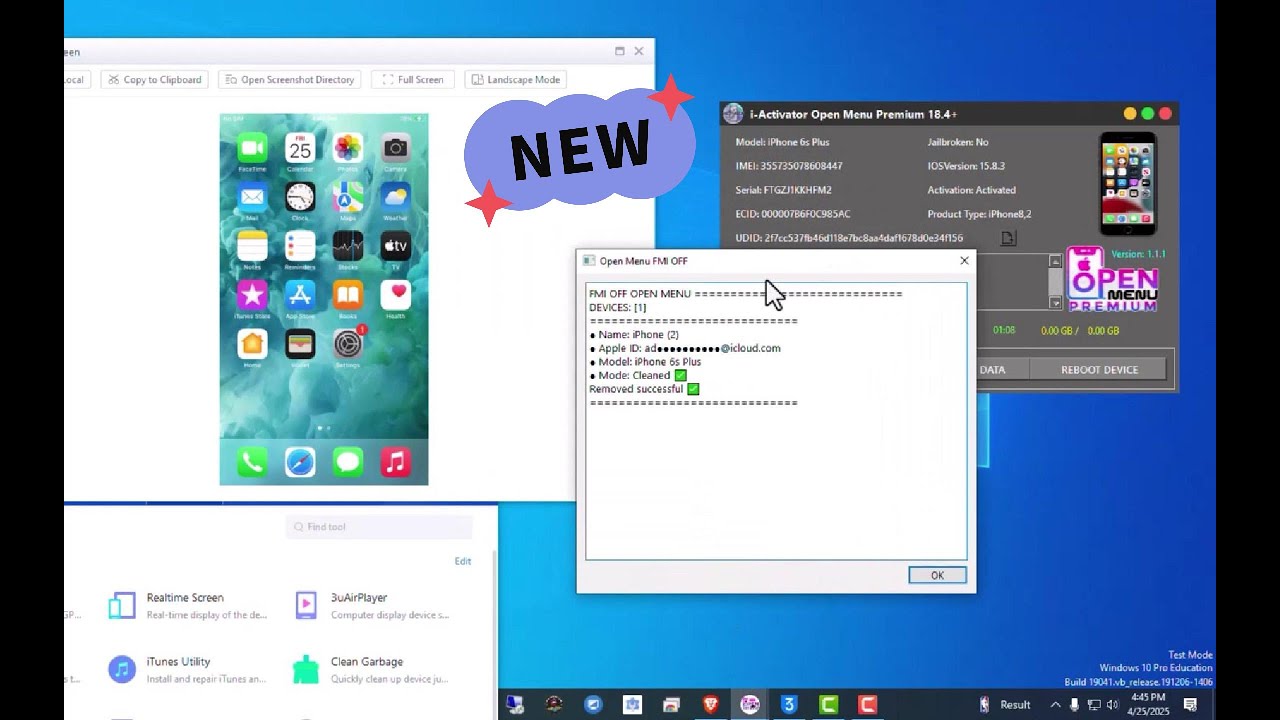This screenshot has width=1280, height=720.
Task: Copy the UDID using the copy icon
Action: point(1008,238)
